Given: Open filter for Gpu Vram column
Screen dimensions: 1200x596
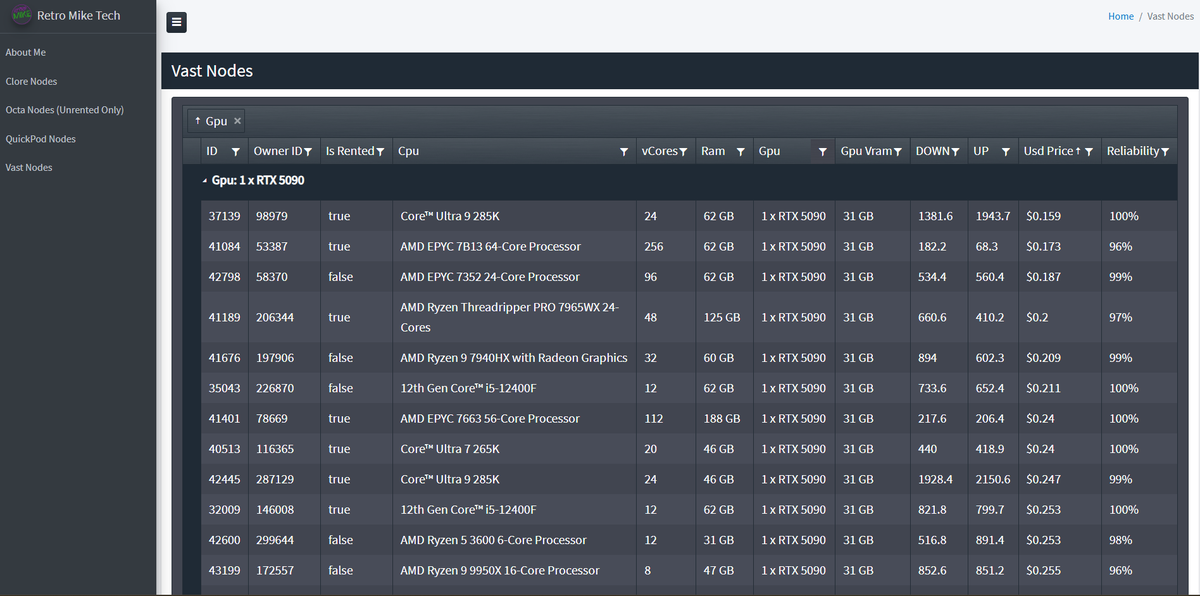Looking at the screenshot, I should coord(898,152).
